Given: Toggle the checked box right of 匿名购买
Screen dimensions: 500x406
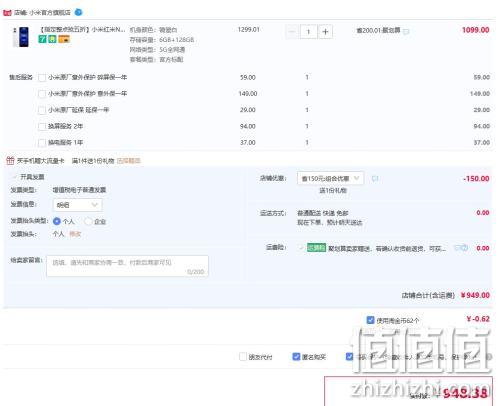Looking at the screenshot, I should pos(349,357).
